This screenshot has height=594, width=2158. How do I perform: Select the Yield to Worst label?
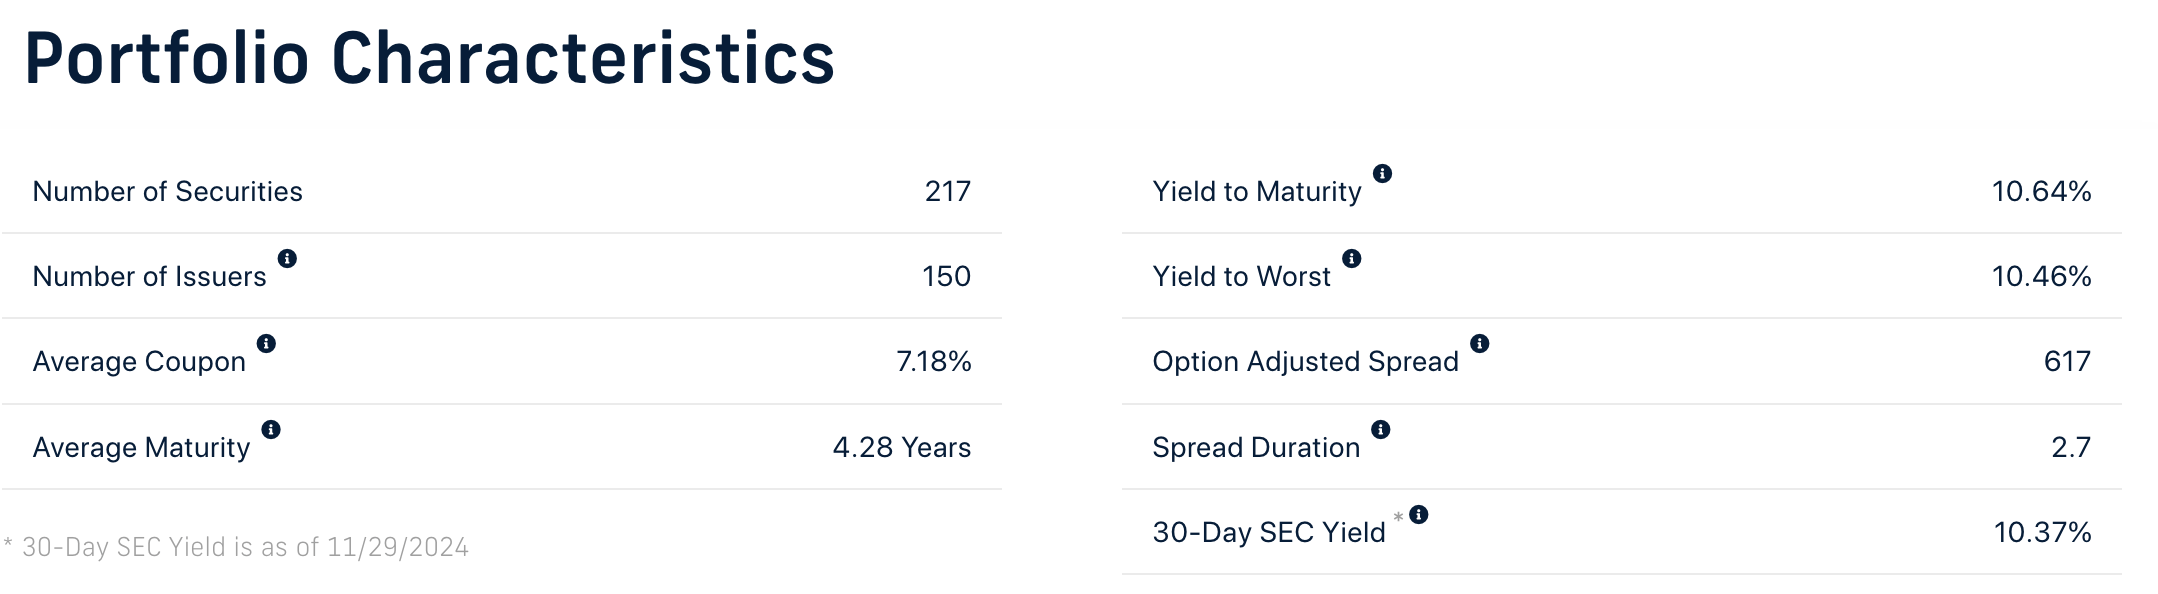click(1240, 276)
